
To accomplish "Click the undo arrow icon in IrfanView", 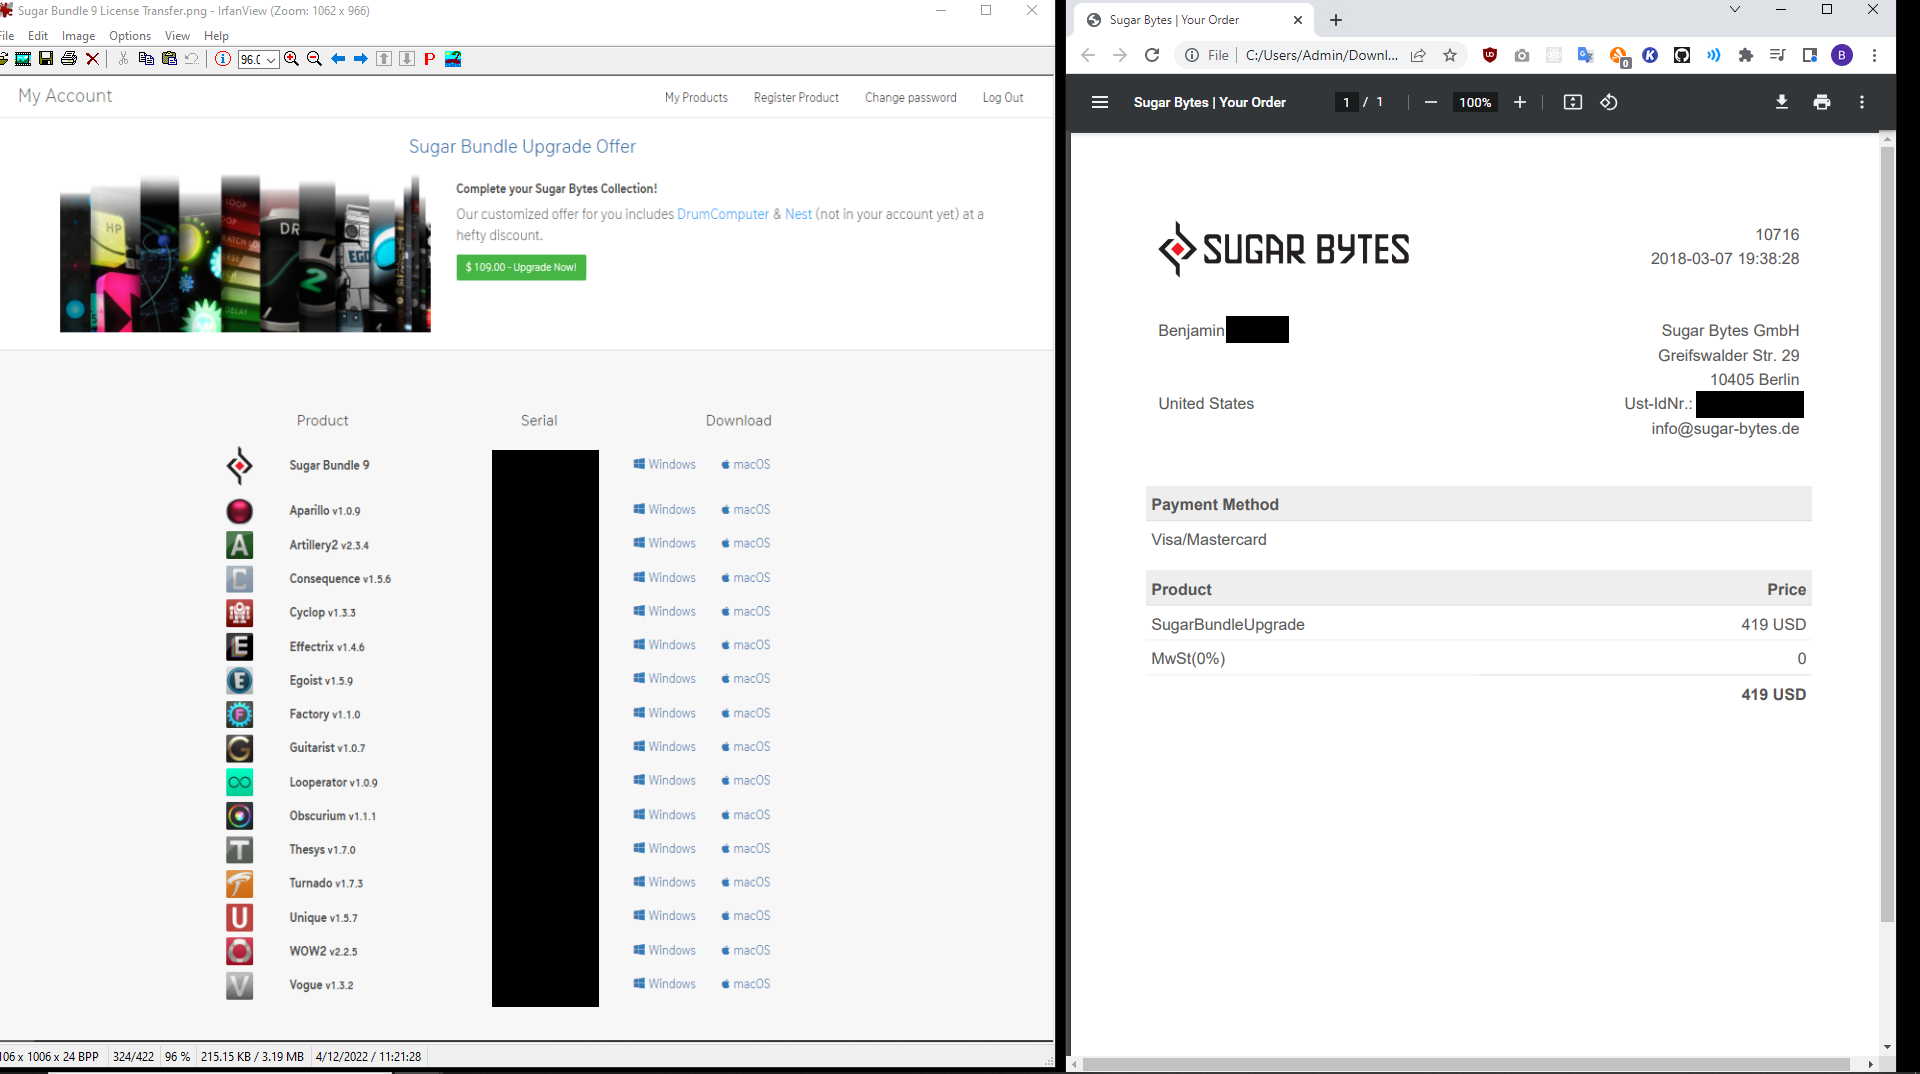I will click(192, 59).
